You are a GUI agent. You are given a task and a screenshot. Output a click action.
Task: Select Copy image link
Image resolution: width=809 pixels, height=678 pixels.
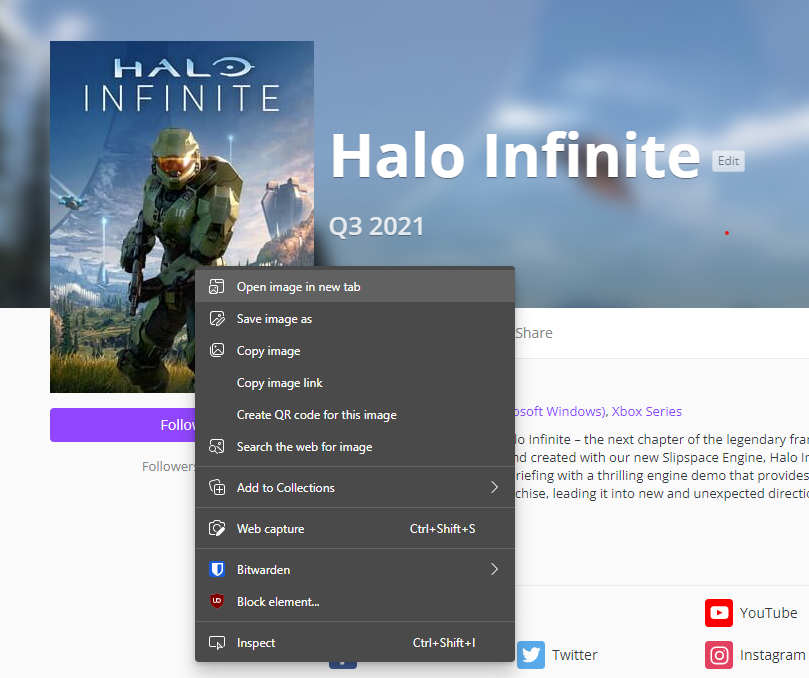pyautogui.click(x=355, y=382)
